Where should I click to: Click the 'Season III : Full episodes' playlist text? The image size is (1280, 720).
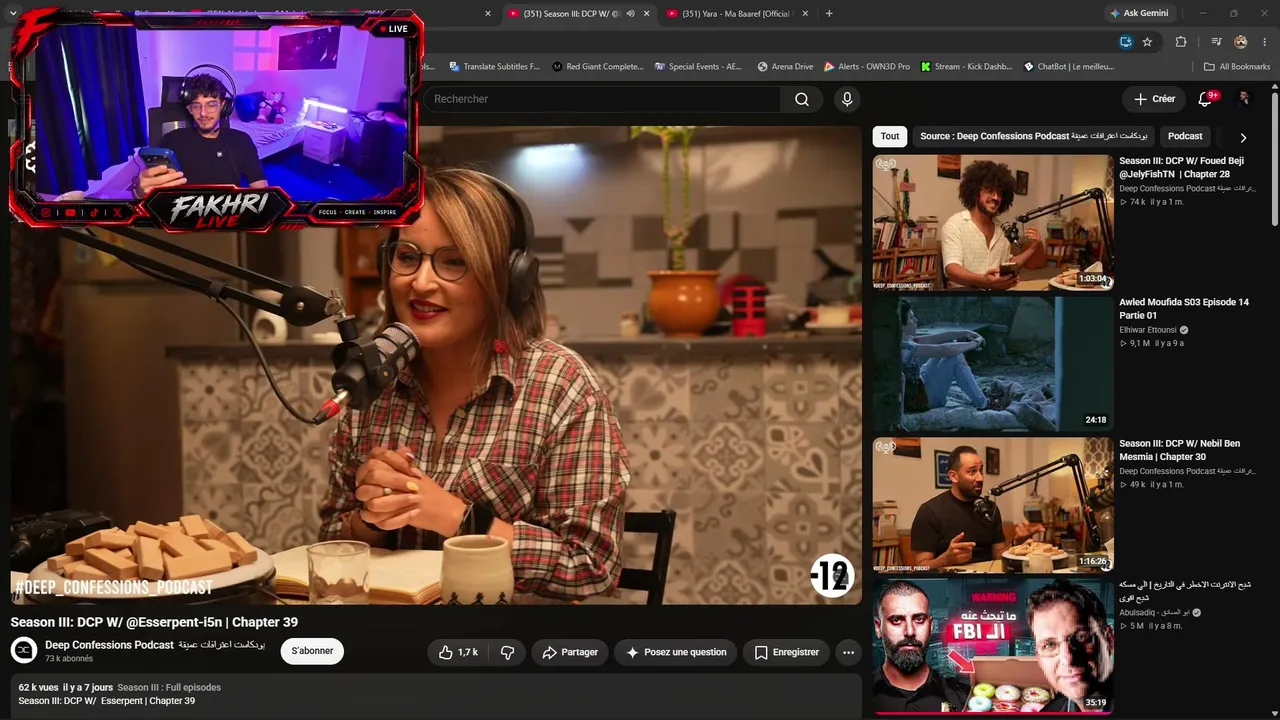[169, 687]
